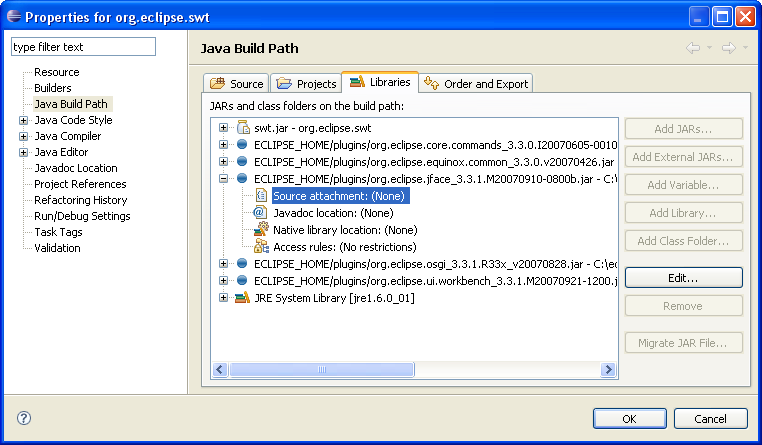This screenshot has height=445, width=762.
Task: Click the equinox.common jar blue circle icon
Action: [242, 161]
